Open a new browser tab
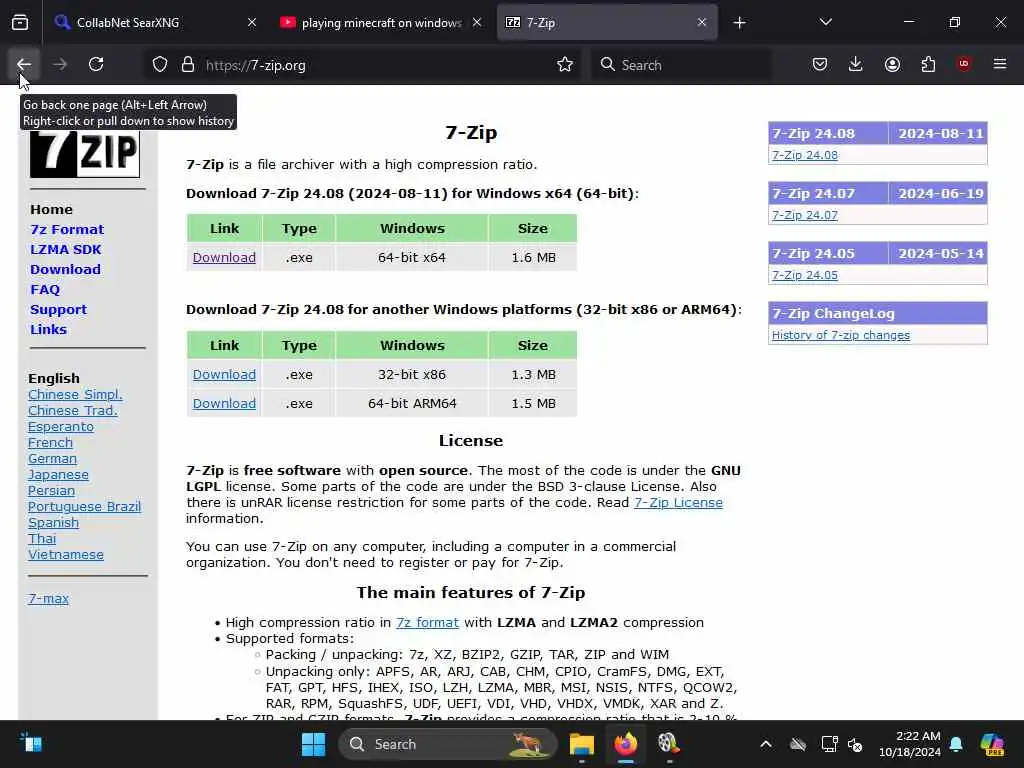The width and height of the screenshot is (1024, 768). click(x=739, y=23)
